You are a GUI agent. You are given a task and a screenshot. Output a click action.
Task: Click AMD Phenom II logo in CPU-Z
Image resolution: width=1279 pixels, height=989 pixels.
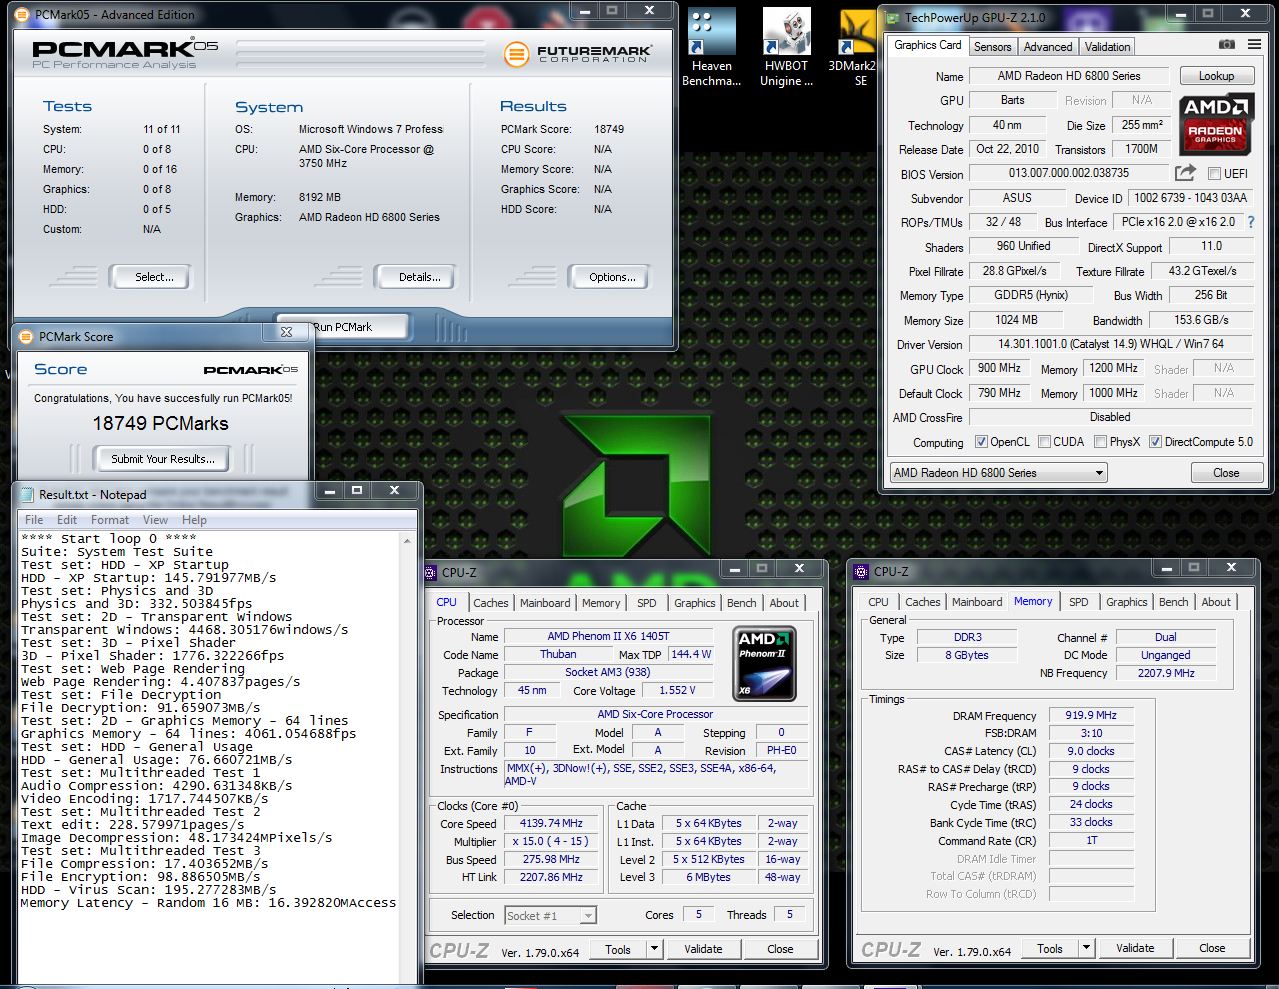765,663
